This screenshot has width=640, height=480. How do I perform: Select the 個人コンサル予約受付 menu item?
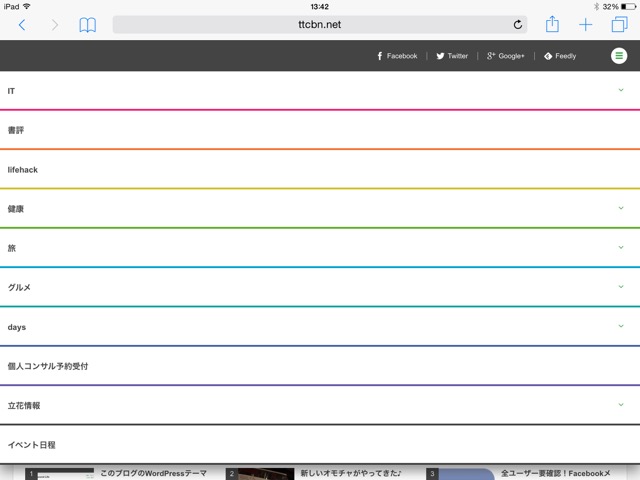point(48,367)
